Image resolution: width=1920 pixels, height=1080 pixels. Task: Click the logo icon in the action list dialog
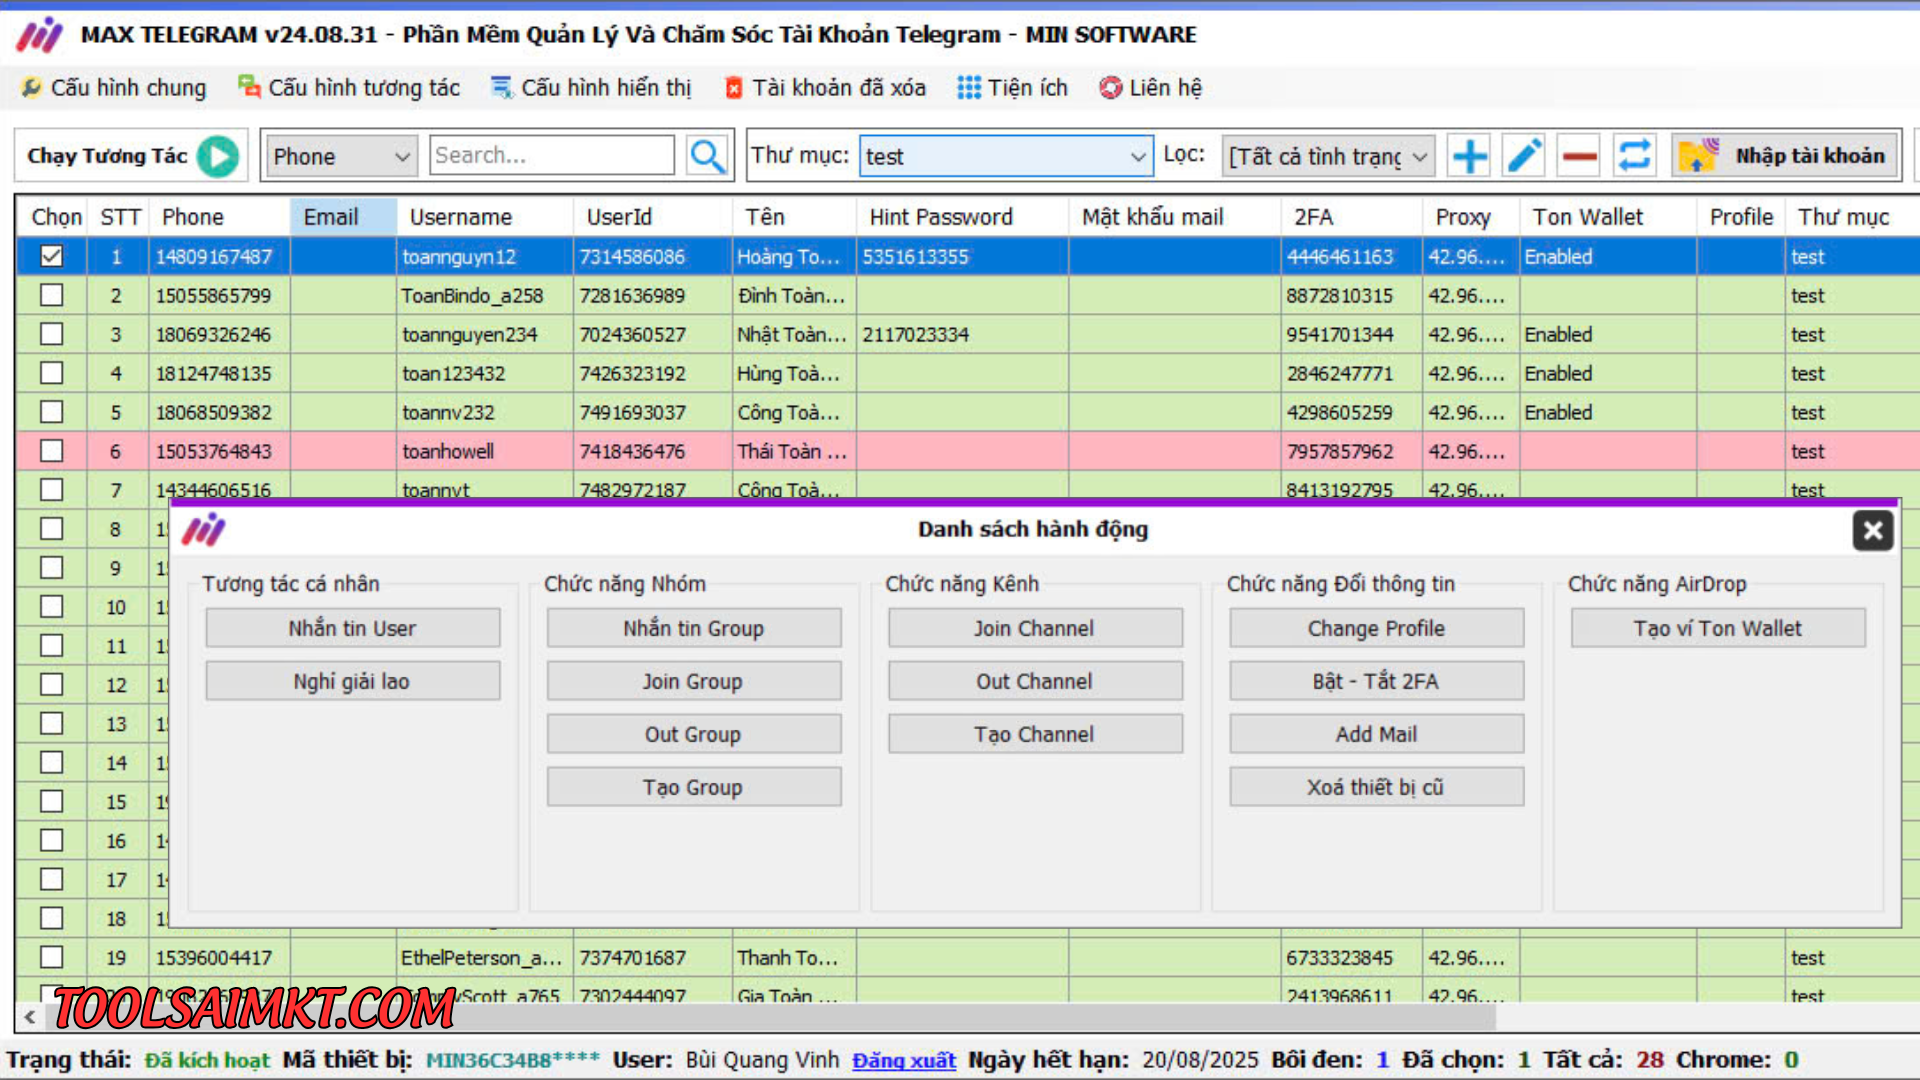tap(203, 530)
